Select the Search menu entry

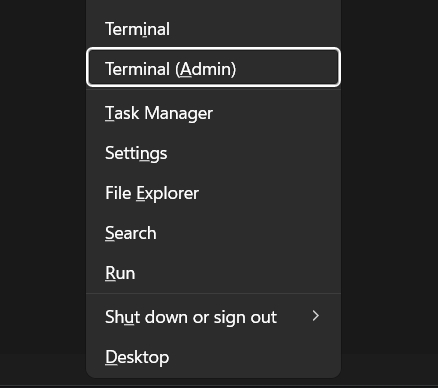coord(213,233)
